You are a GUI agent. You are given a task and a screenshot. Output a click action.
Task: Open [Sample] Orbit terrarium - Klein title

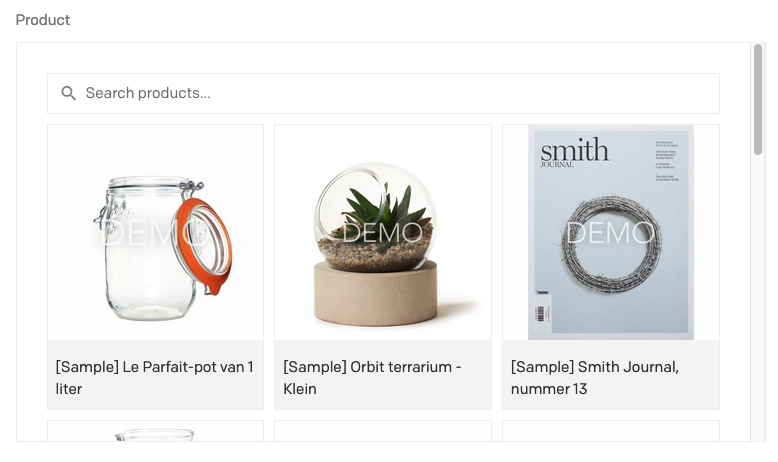tap(372, 378)
